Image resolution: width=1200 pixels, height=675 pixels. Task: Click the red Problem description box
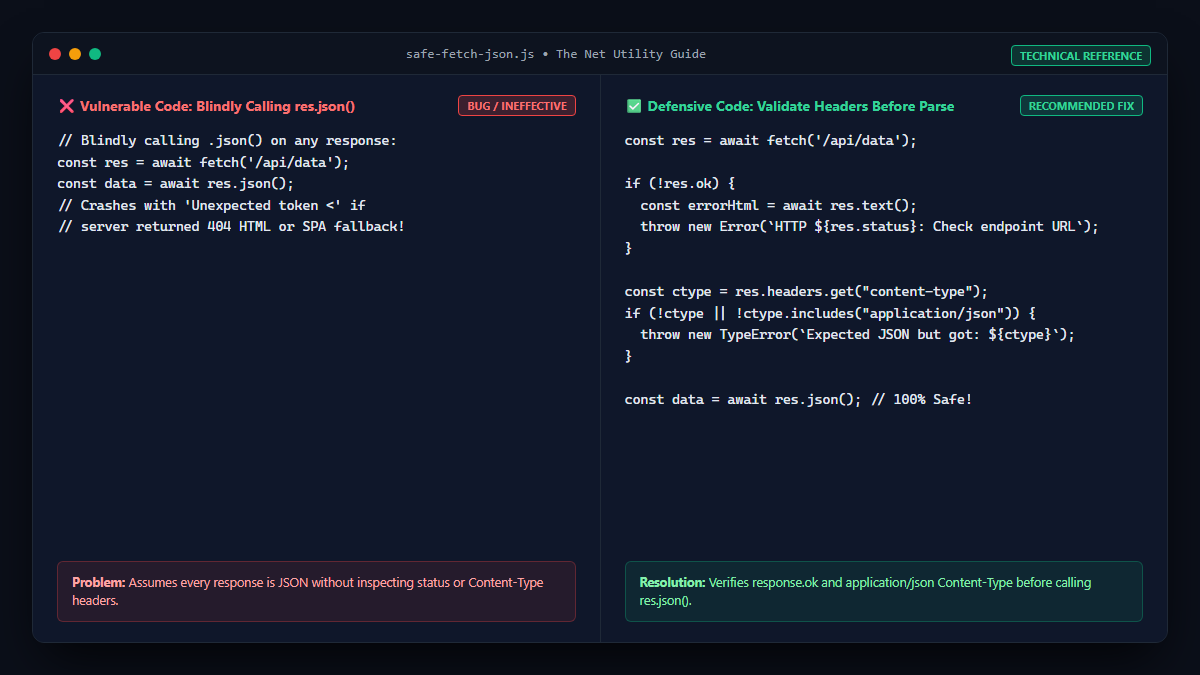tap(316, 591)
